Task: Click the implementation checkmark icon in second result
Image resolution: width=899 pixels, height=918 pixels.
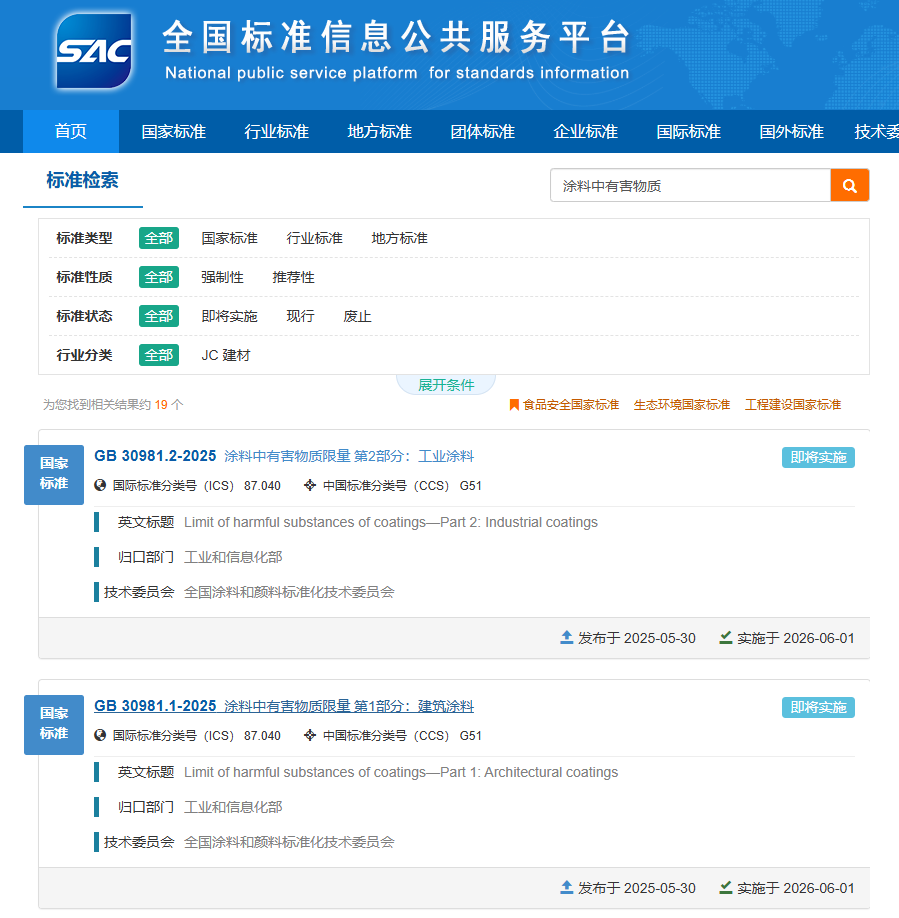Action: pyautogui.click(x=726, y=887)
